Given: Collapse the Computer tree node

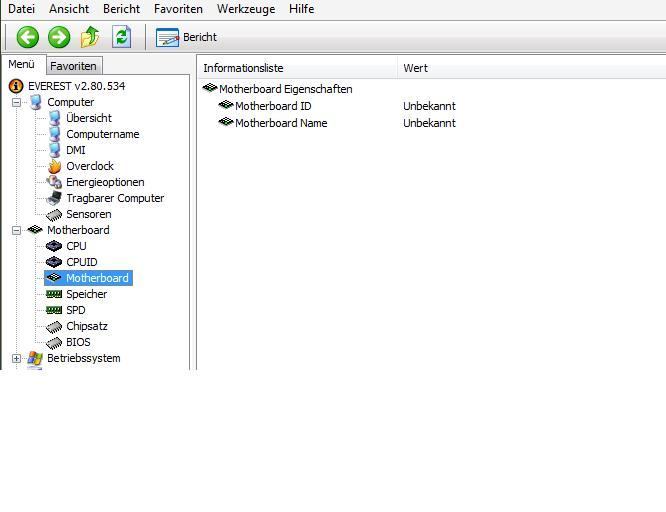Looking at the screenshot, I should (17, 102).
